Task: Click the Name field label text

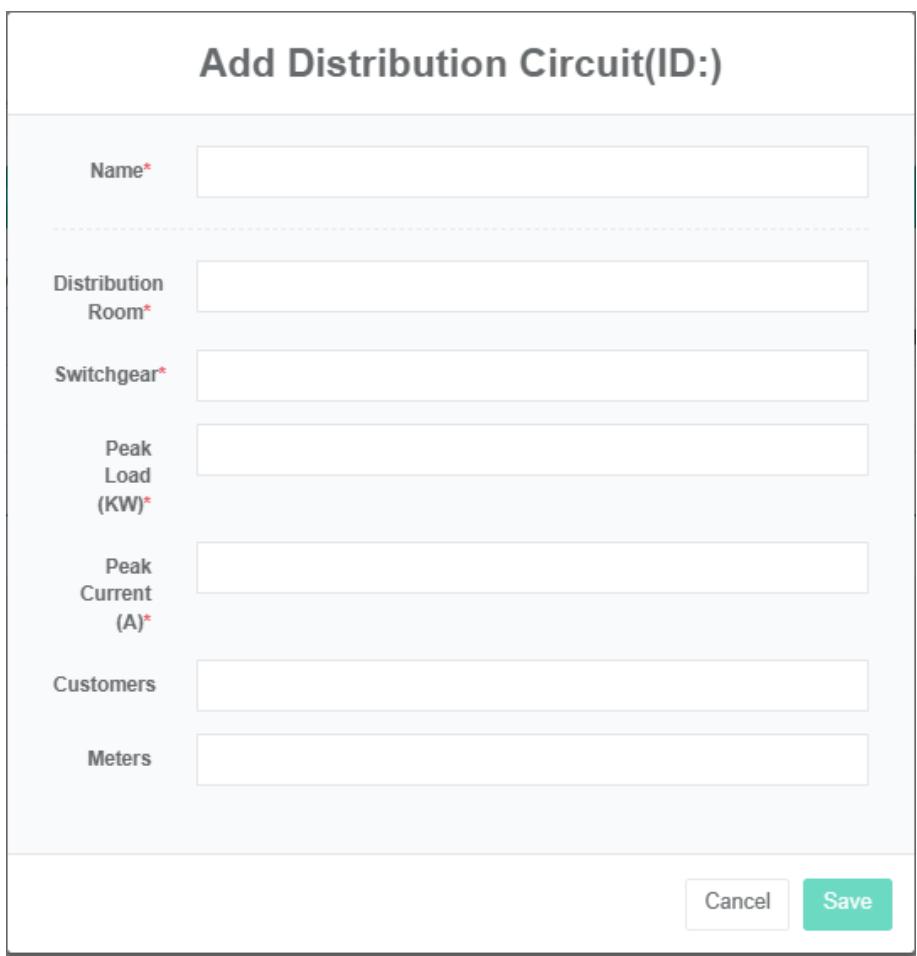Action: pyautogui.click(x=116, y=172)
